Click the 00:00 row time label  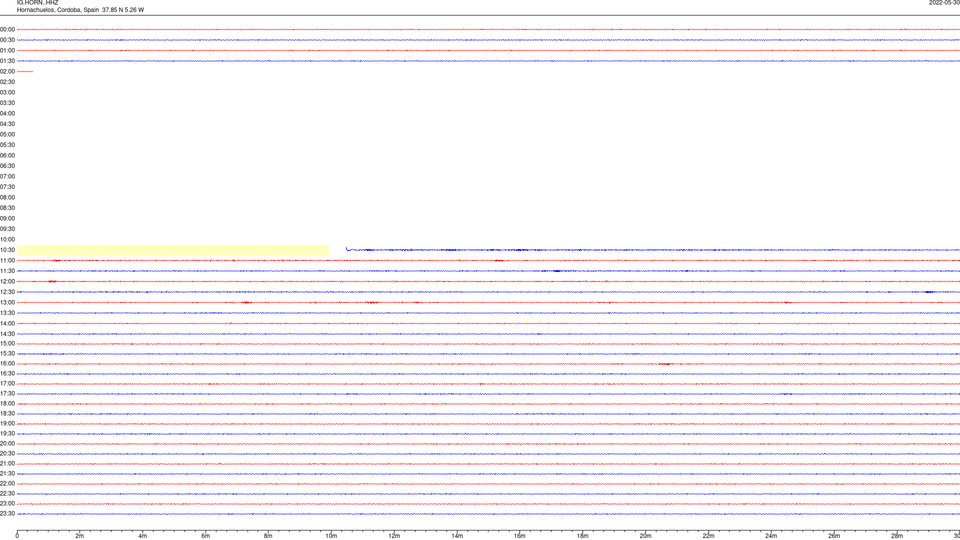tap(7, 29)
